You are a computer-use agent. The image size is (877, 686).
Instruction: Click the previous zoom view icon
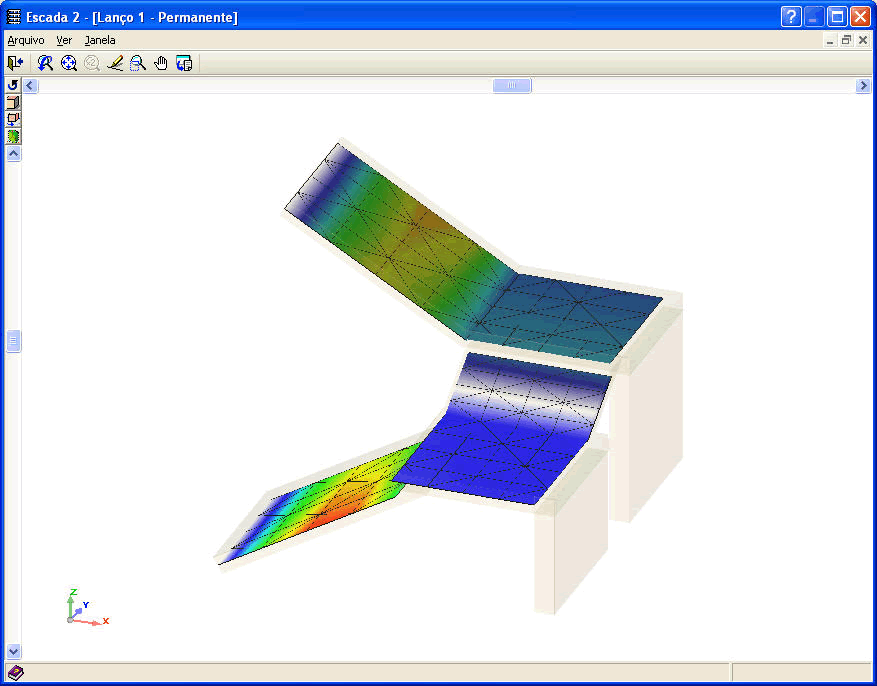pos(45,63)
